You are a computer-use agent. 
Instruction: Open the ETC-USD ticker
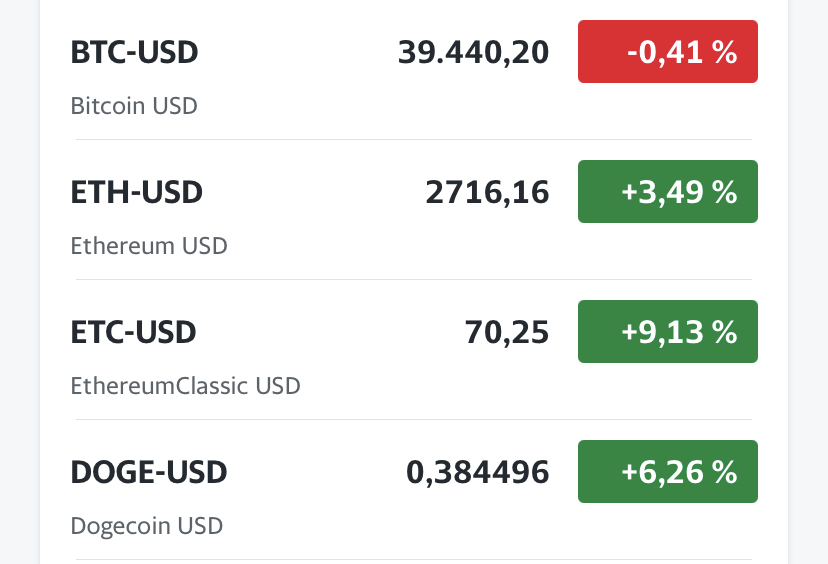coord(133,332)
